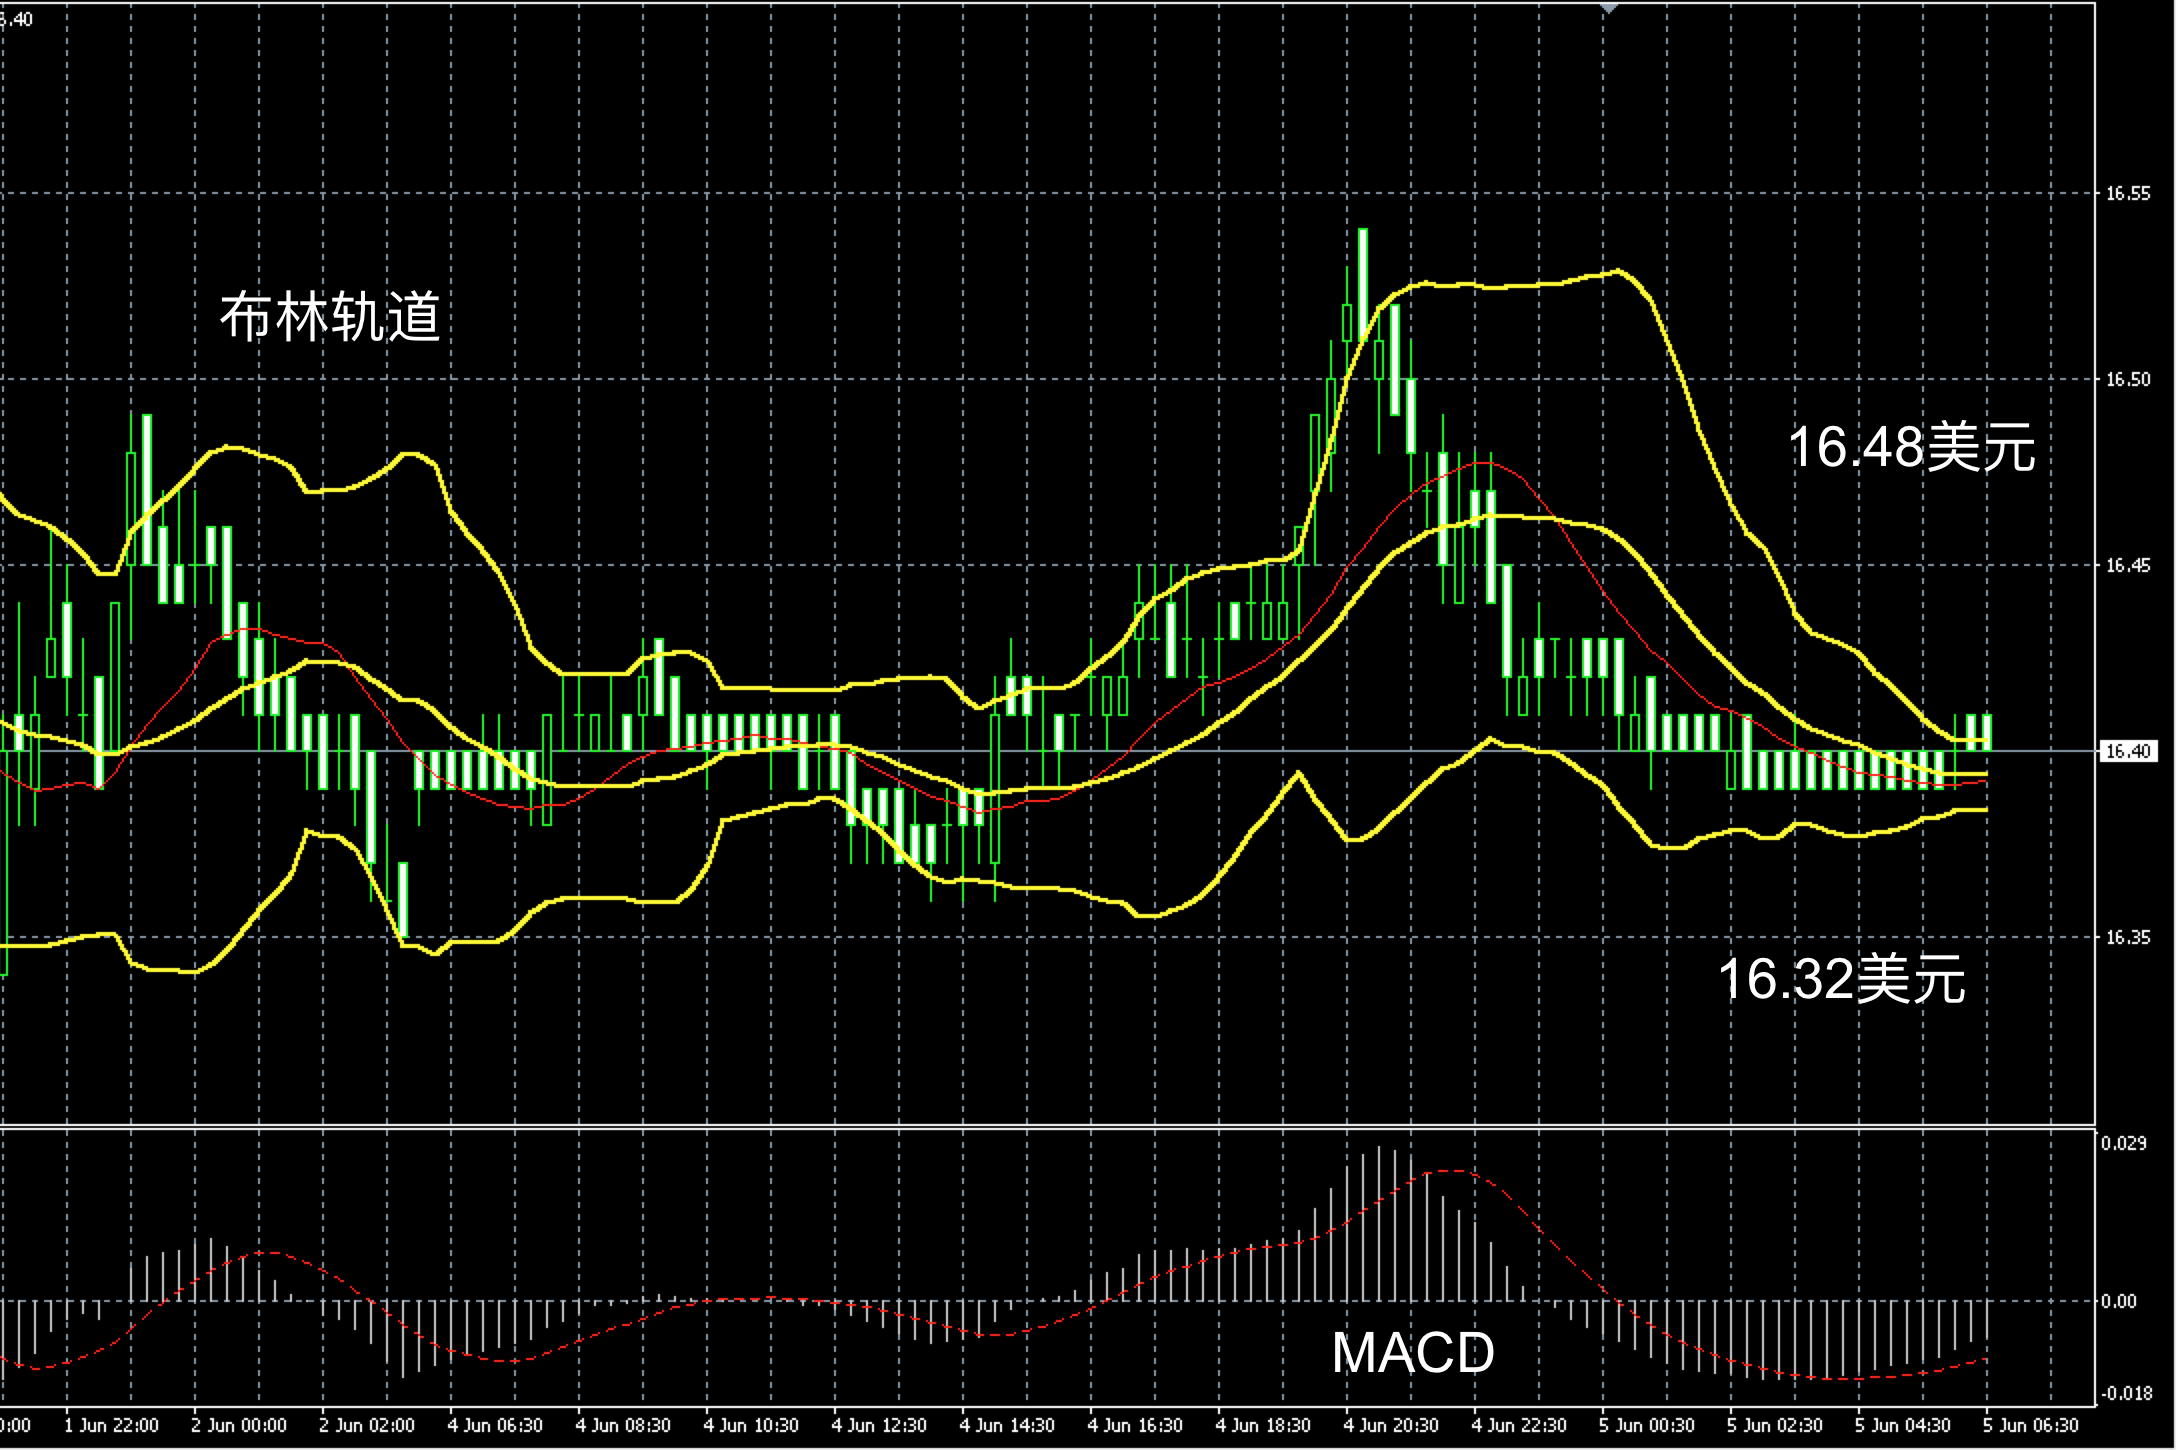Click the 5 Jun 02:30 time label
Image resolution: width=2178 pixels, height=1450 pixels.
click(1775, 1425)
